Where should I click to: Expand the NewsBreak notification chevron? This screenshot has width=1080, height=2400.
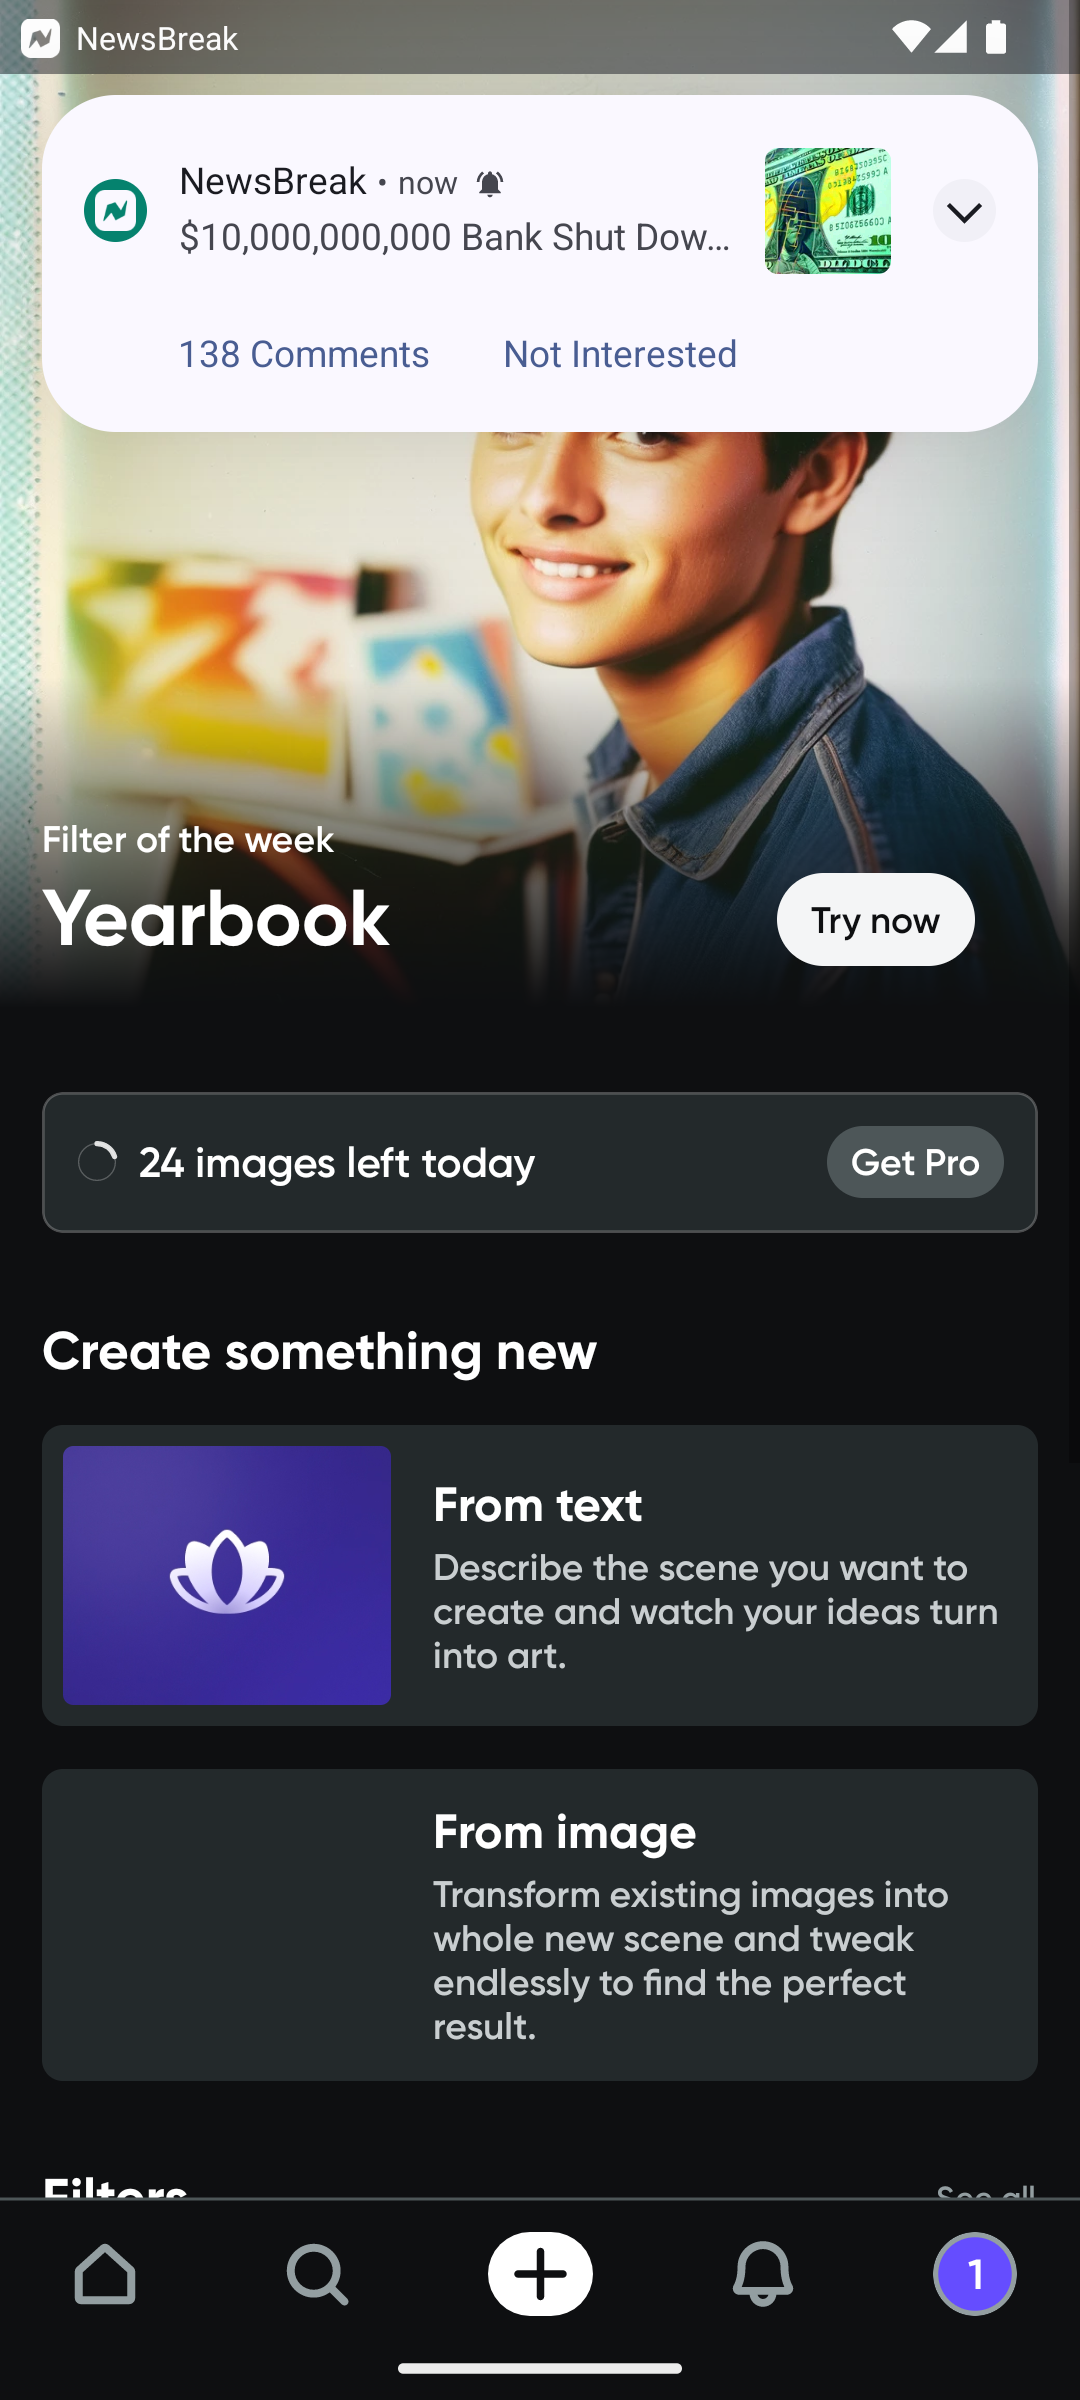click(964, 210)
